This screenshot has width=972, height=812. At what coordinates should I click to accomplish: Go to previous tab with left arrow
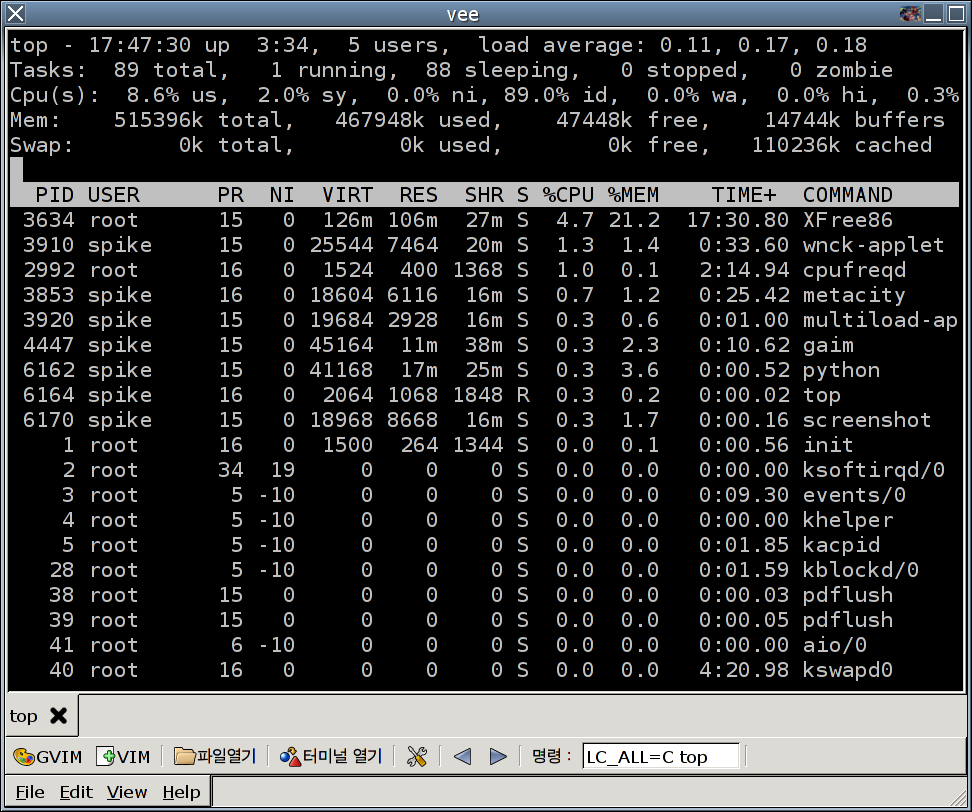tap(461, 756)
